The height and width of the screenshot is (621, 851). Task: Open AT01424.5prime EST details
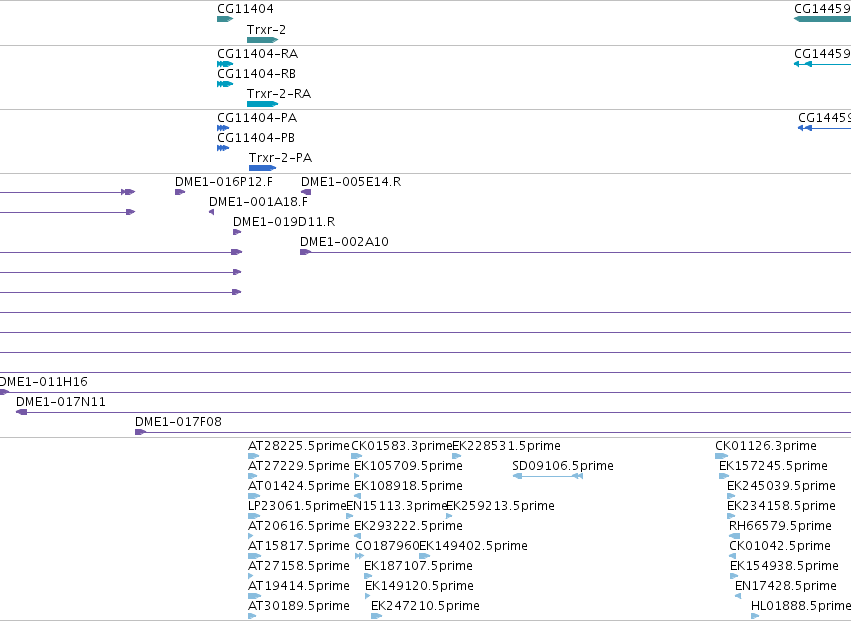299,486
